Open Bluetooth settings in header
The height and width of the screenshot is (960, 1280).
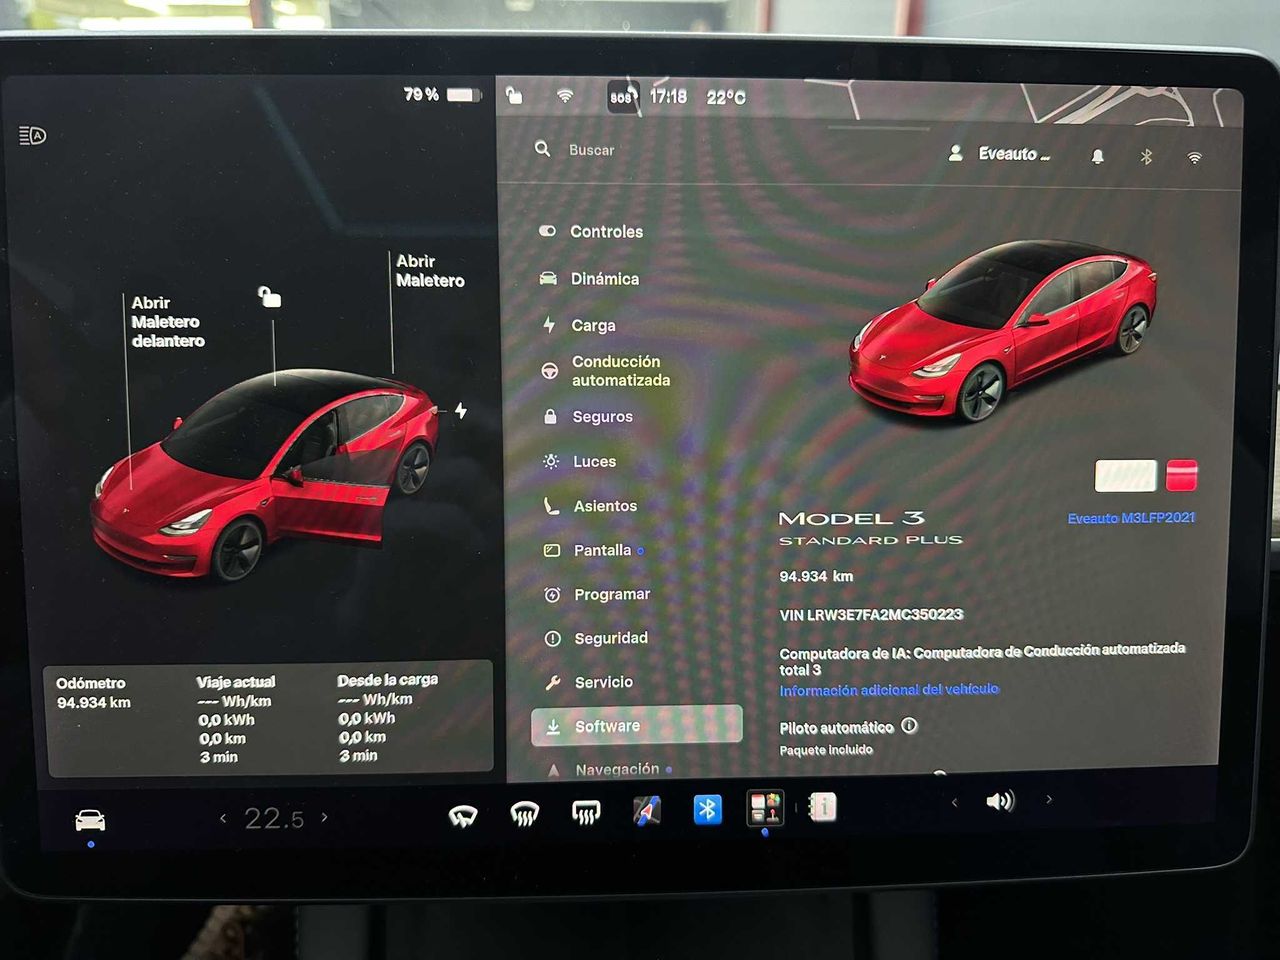click(1147, 157)
